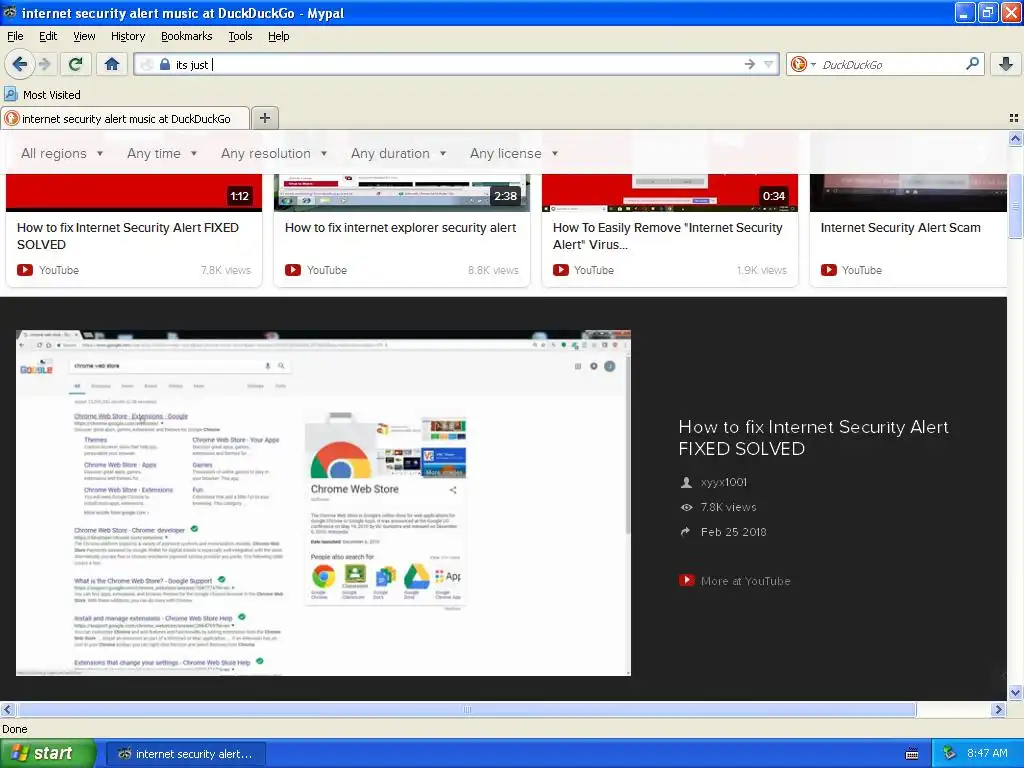Click the Most Visited bookmark icon
The width and height of the screenshot is (1024, 768).
10,94
